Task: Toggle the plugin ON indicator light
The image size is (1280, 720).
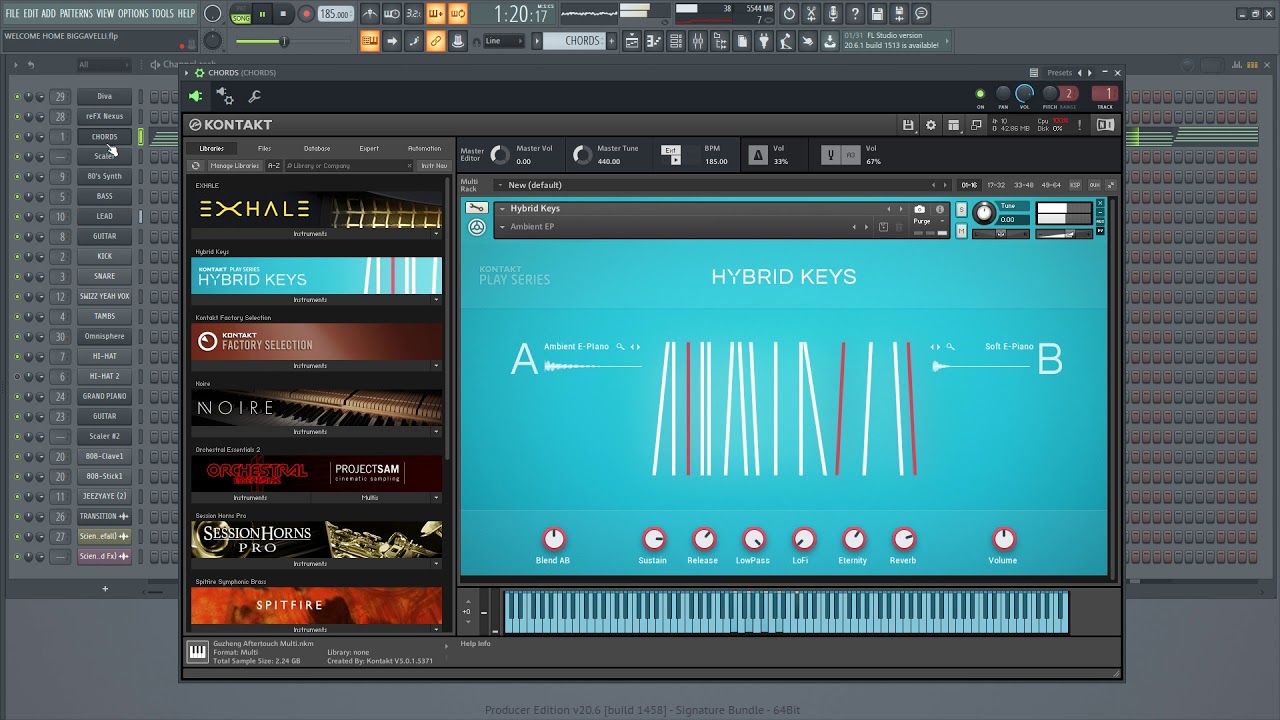Action: 980,94
